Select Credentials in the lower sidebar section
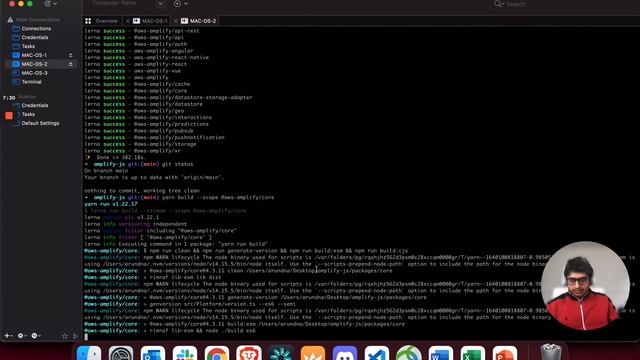Image resolution: width=640 pixels, height=360 pixels. [35, 105]
